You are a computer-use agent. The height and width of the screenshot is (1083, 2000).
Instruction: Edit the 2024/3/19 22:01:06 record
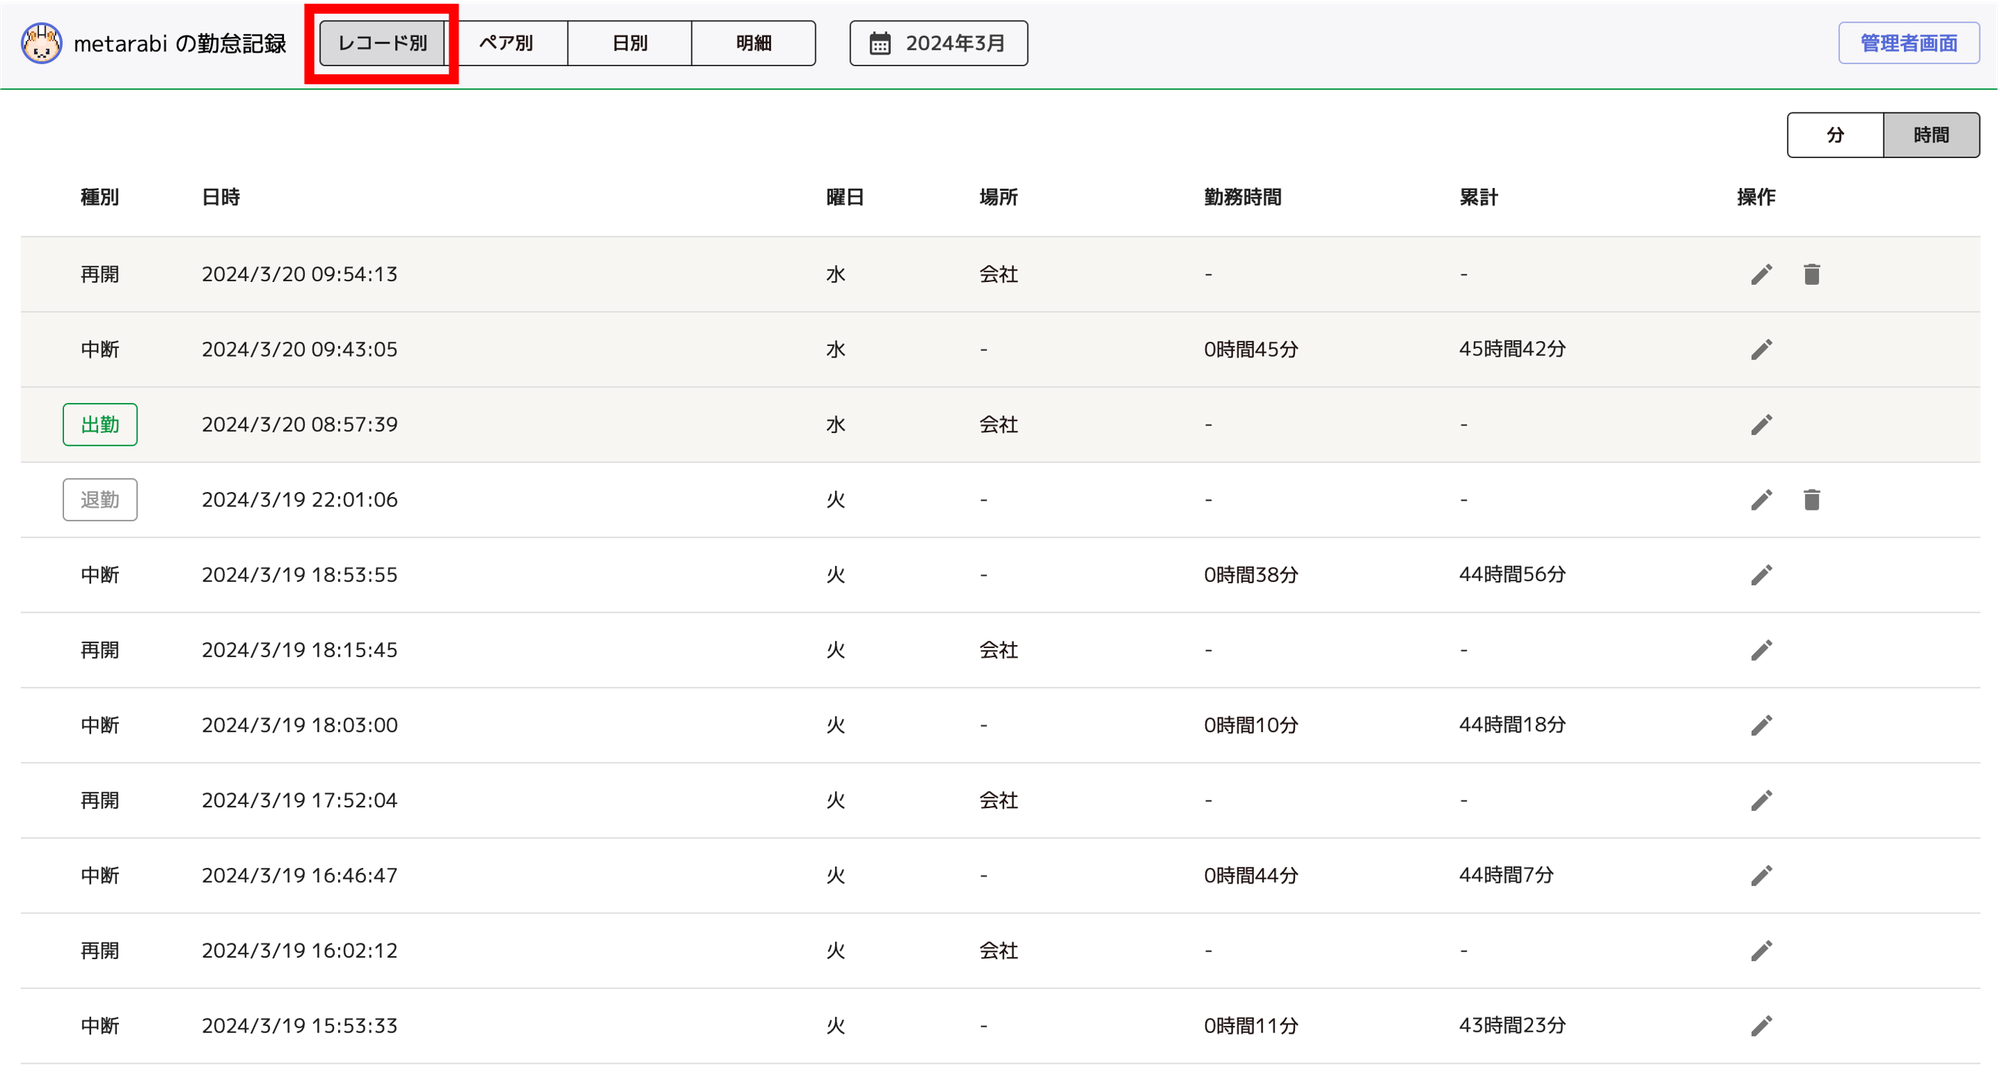coord(1761,500)
